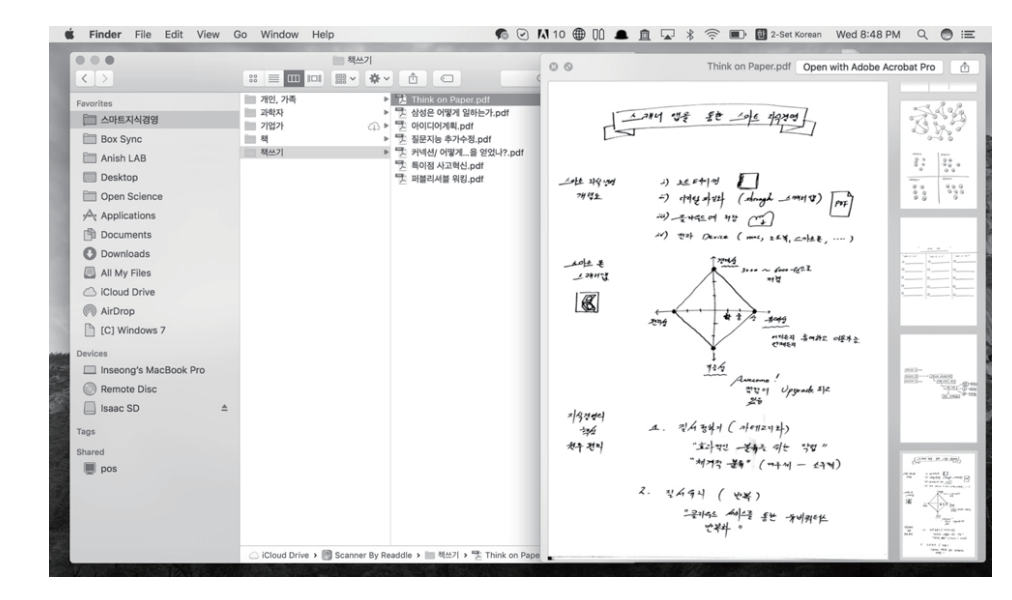This screenshot has height=600, width=1012.
Task: Click the Share icon in Quick Look preview
Action: [x=965, y=67]
